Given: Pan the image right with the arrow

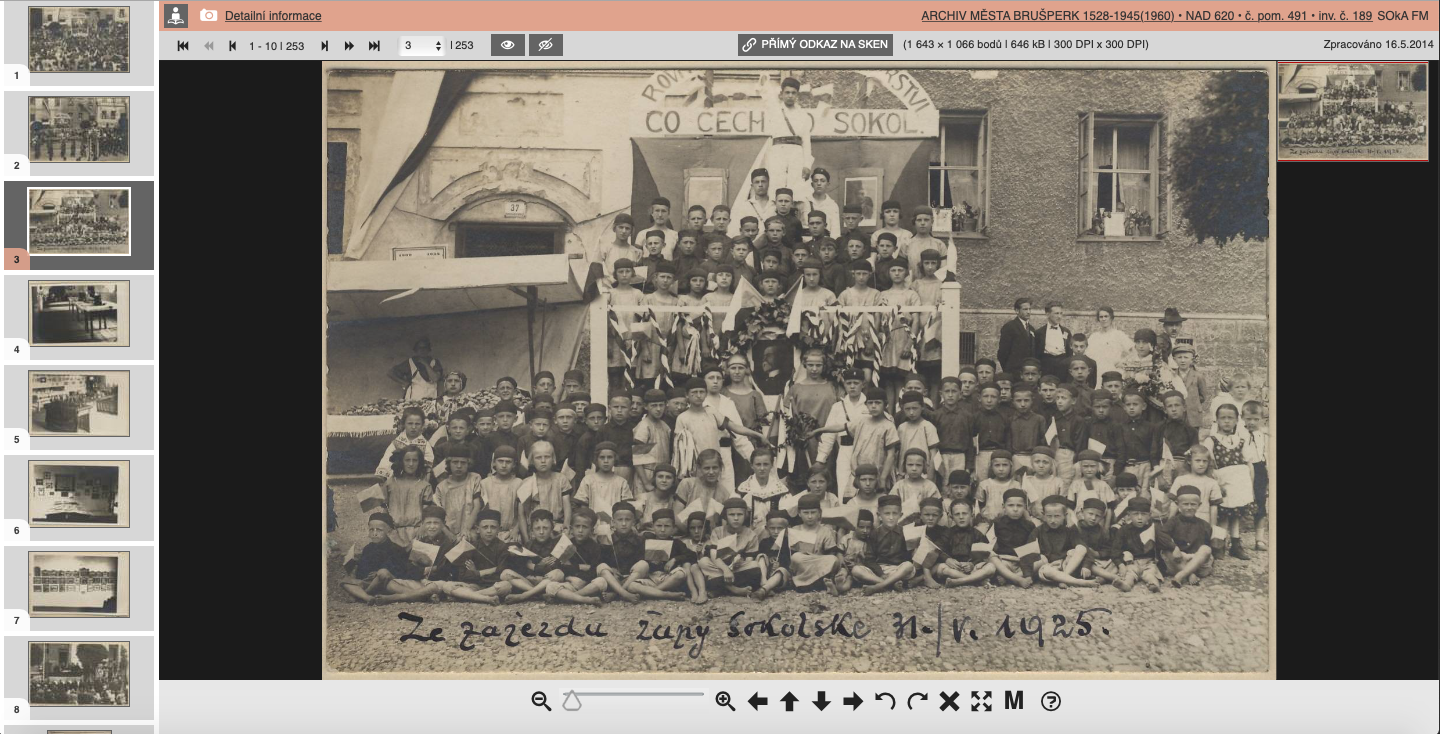Looking at the screenshot, I should pos(854,702).
